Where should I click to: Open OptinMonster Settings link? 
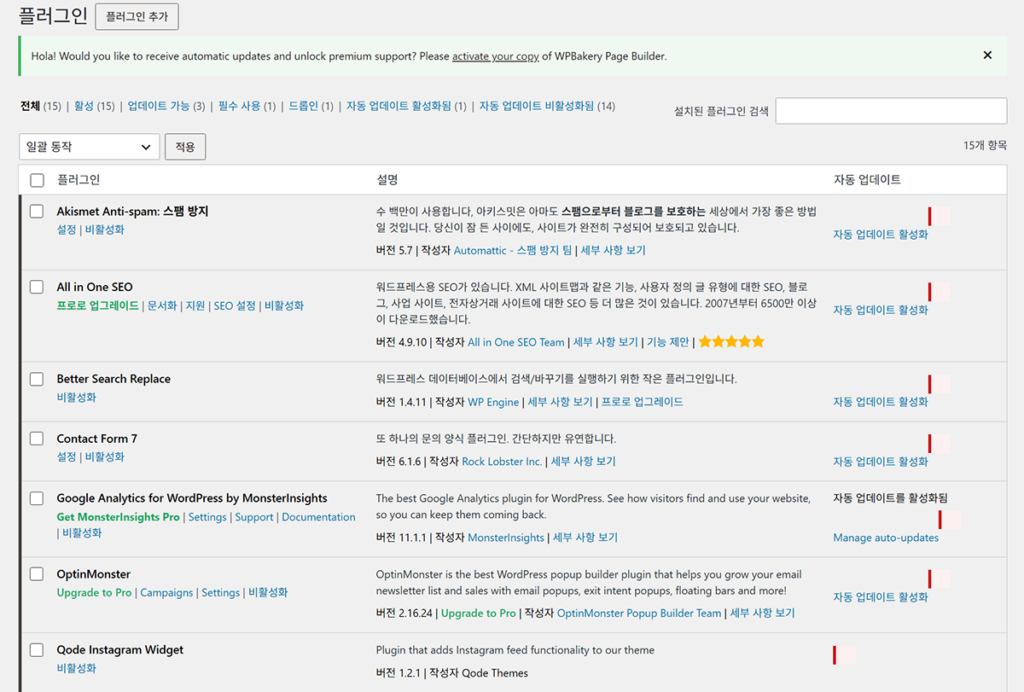pyautogui.click(x=221, y=593)
